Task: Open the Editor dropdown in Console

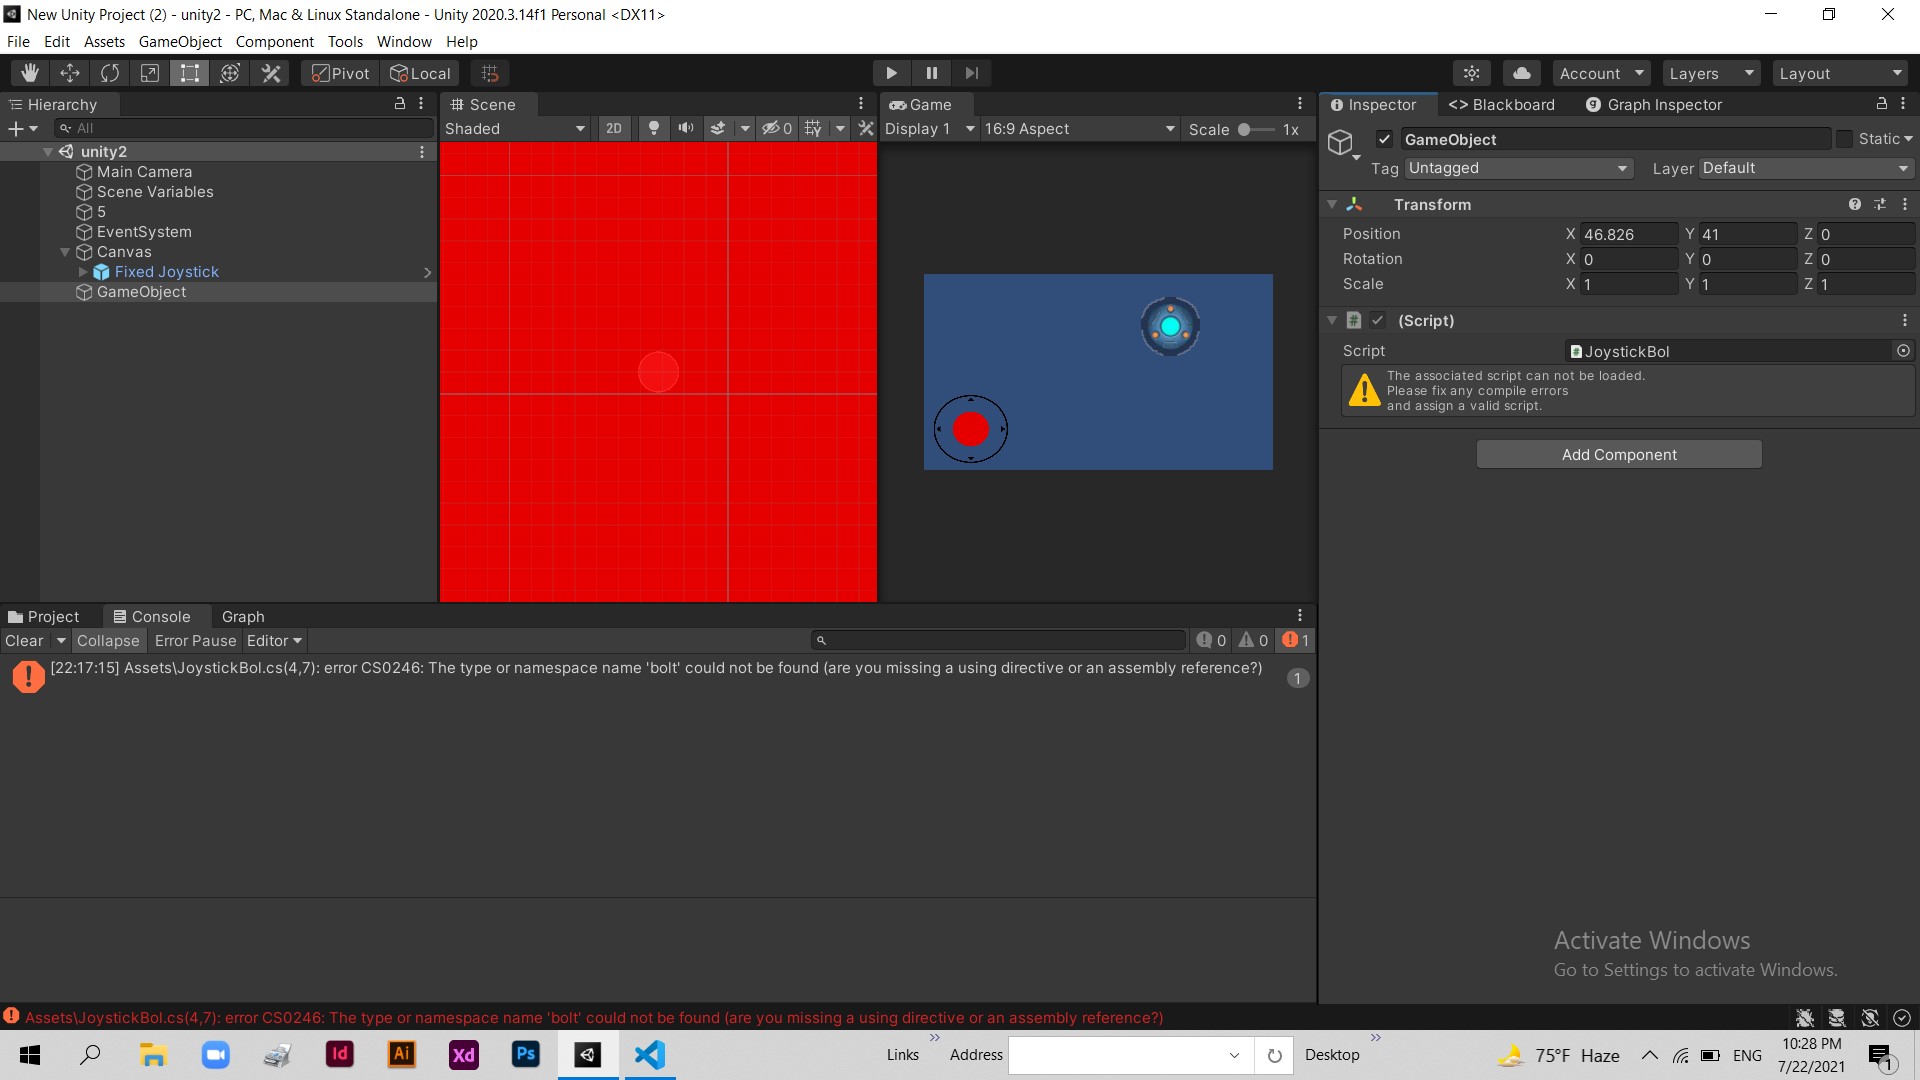Action: (x=274, y=641)
